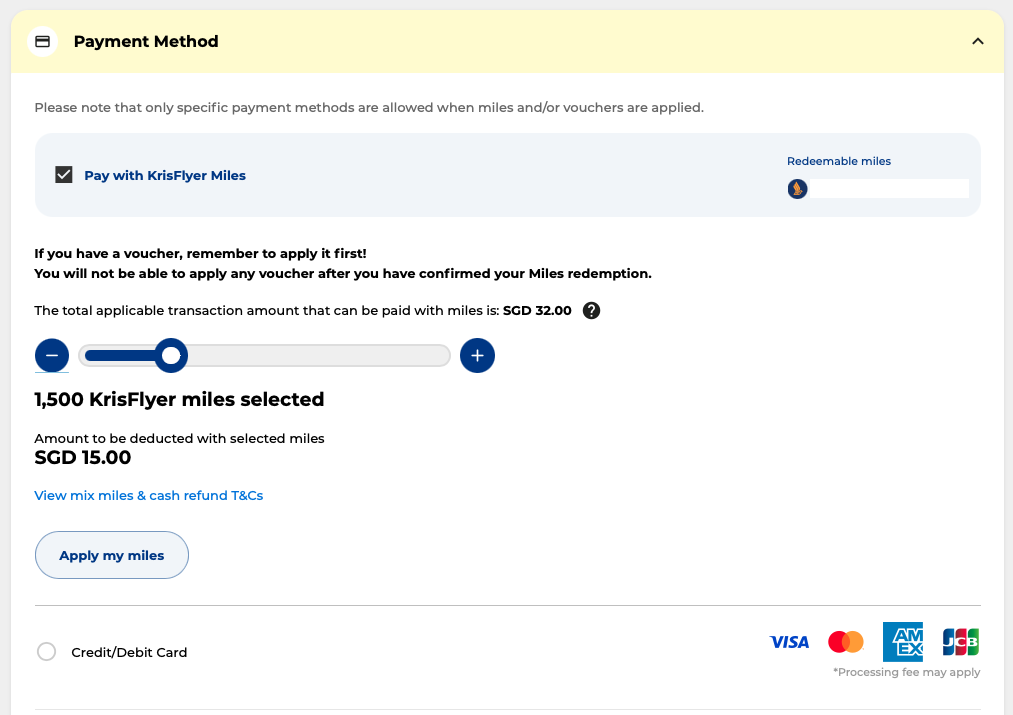Collapse the Payment Method section chevron
Image resolution: width=1013 pixels, height=715 pixels.
977,41
